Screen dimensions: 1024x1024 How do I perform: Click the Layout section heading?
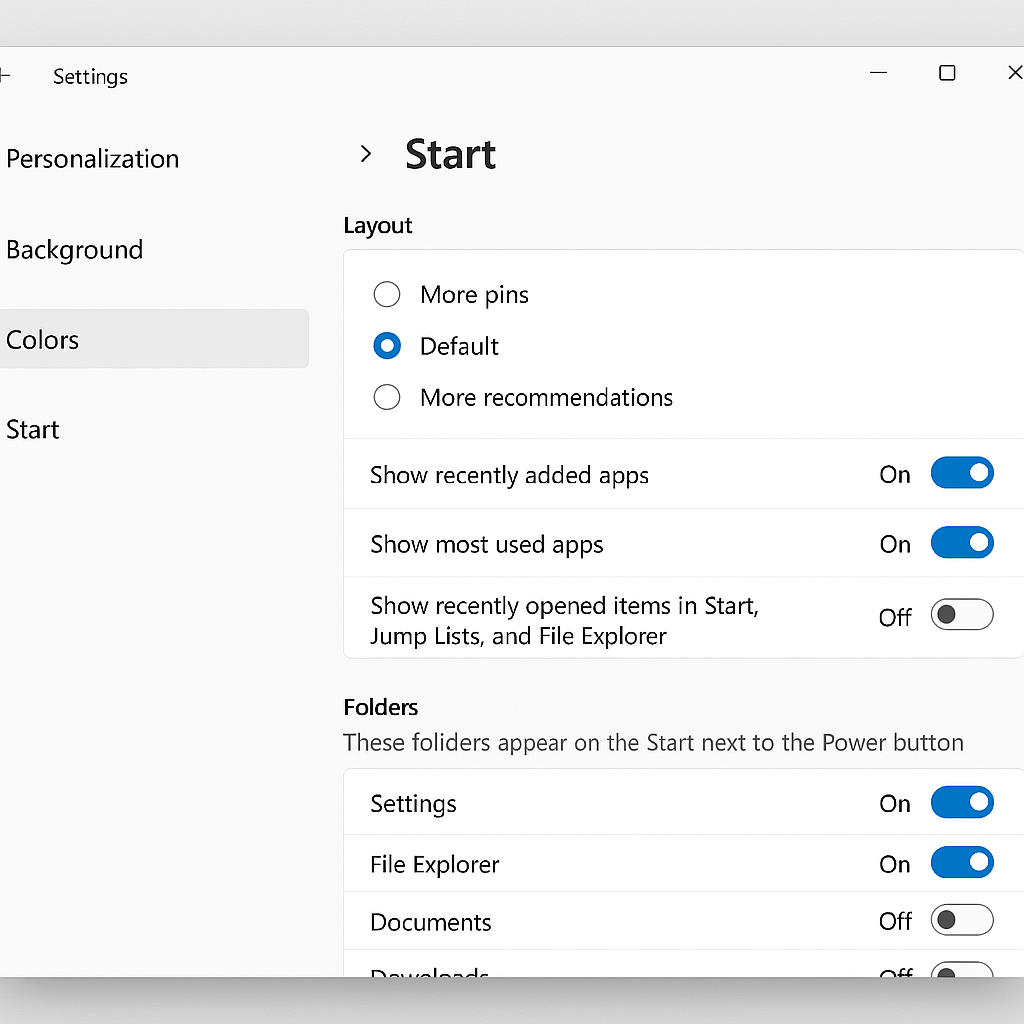pyautogui.click(x=377, y=226)
